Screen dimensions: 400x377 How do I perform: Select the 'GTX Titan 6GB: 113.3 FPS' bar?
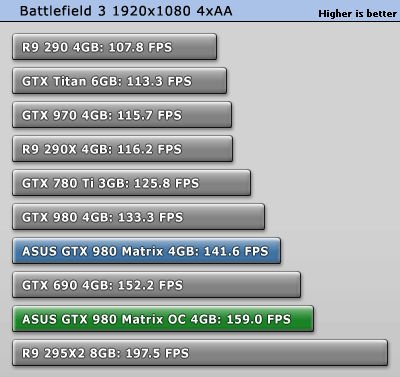pyautogui.click(x=120, y=81)
